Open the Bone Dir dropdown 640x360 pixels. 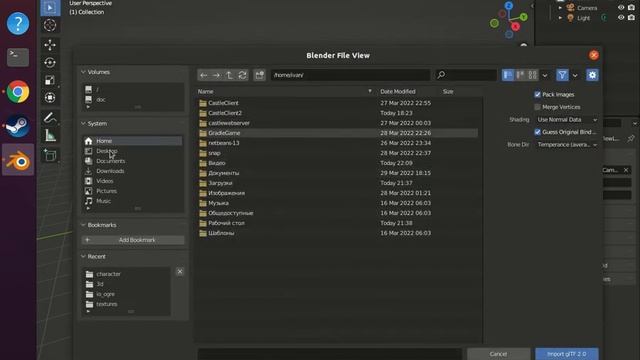pyautogui.click(x=567, y=144)
